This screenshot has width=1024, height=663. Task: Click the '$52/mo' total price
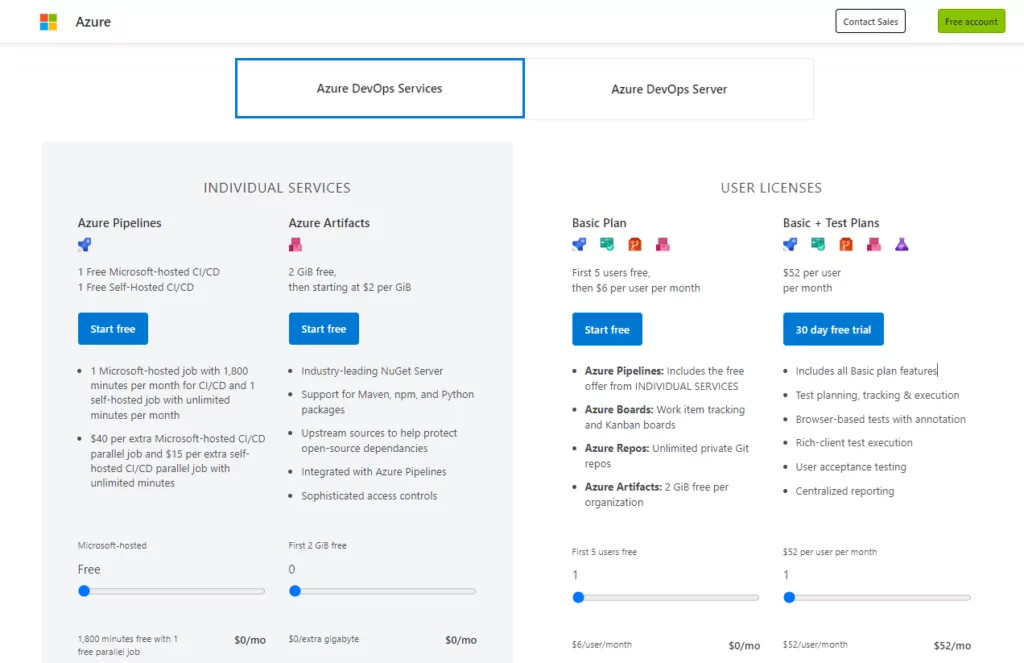pos(952,645)
